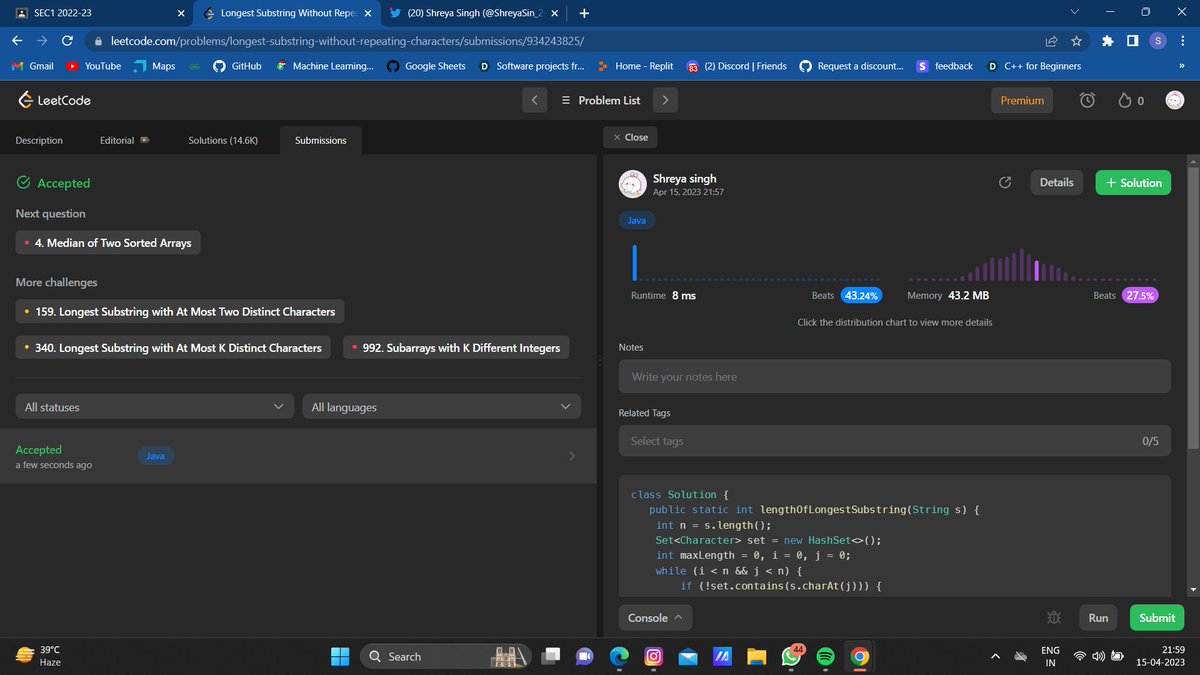Screen dimensions: 1200x675
Task: Click the browser back arrow
Action: tap(17, 41)
